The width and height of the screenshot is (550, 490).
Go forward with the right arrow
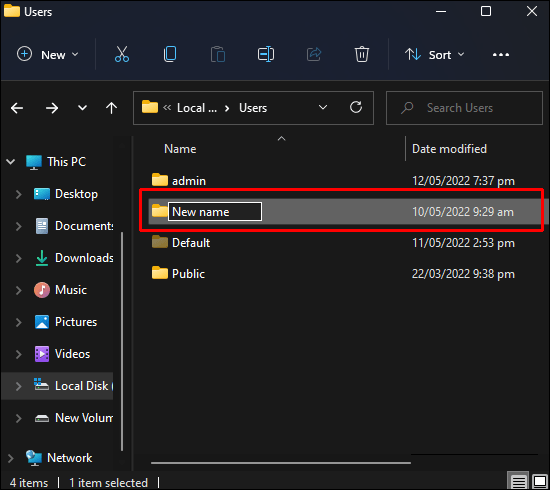click(x=52, y=108)
